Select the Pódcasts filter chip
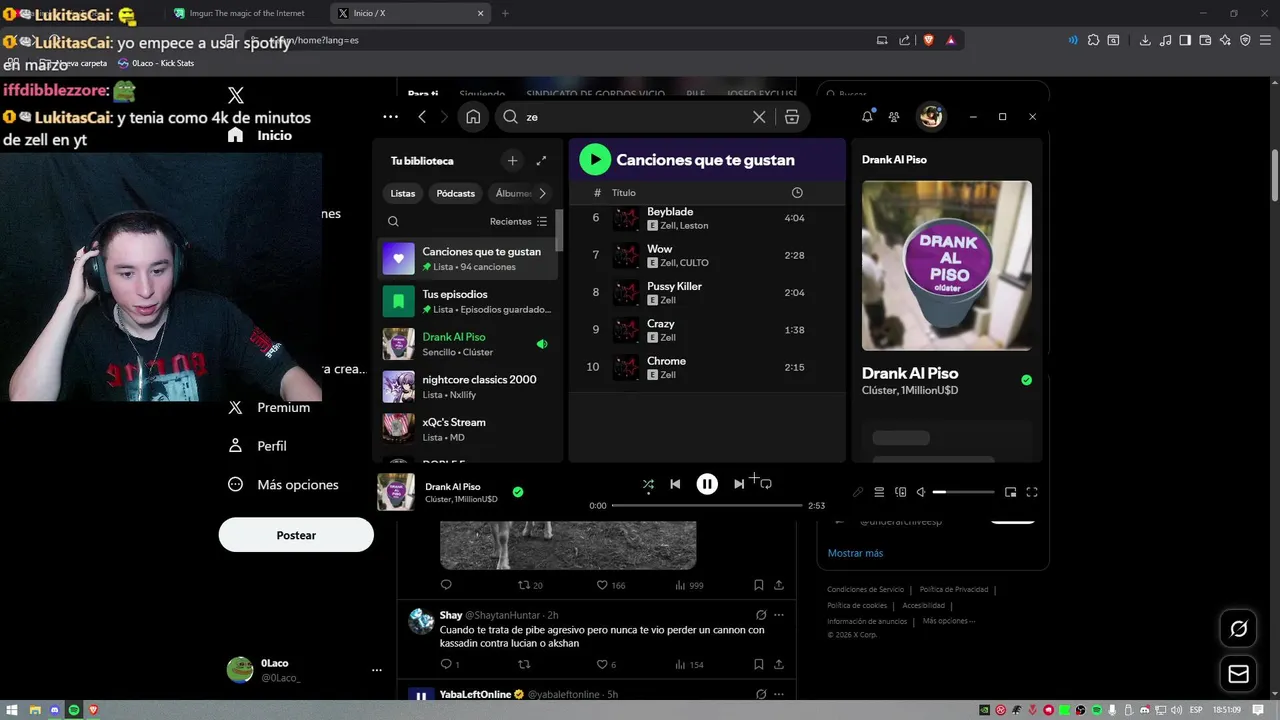 pyautogui.click(x=455, y=193)
